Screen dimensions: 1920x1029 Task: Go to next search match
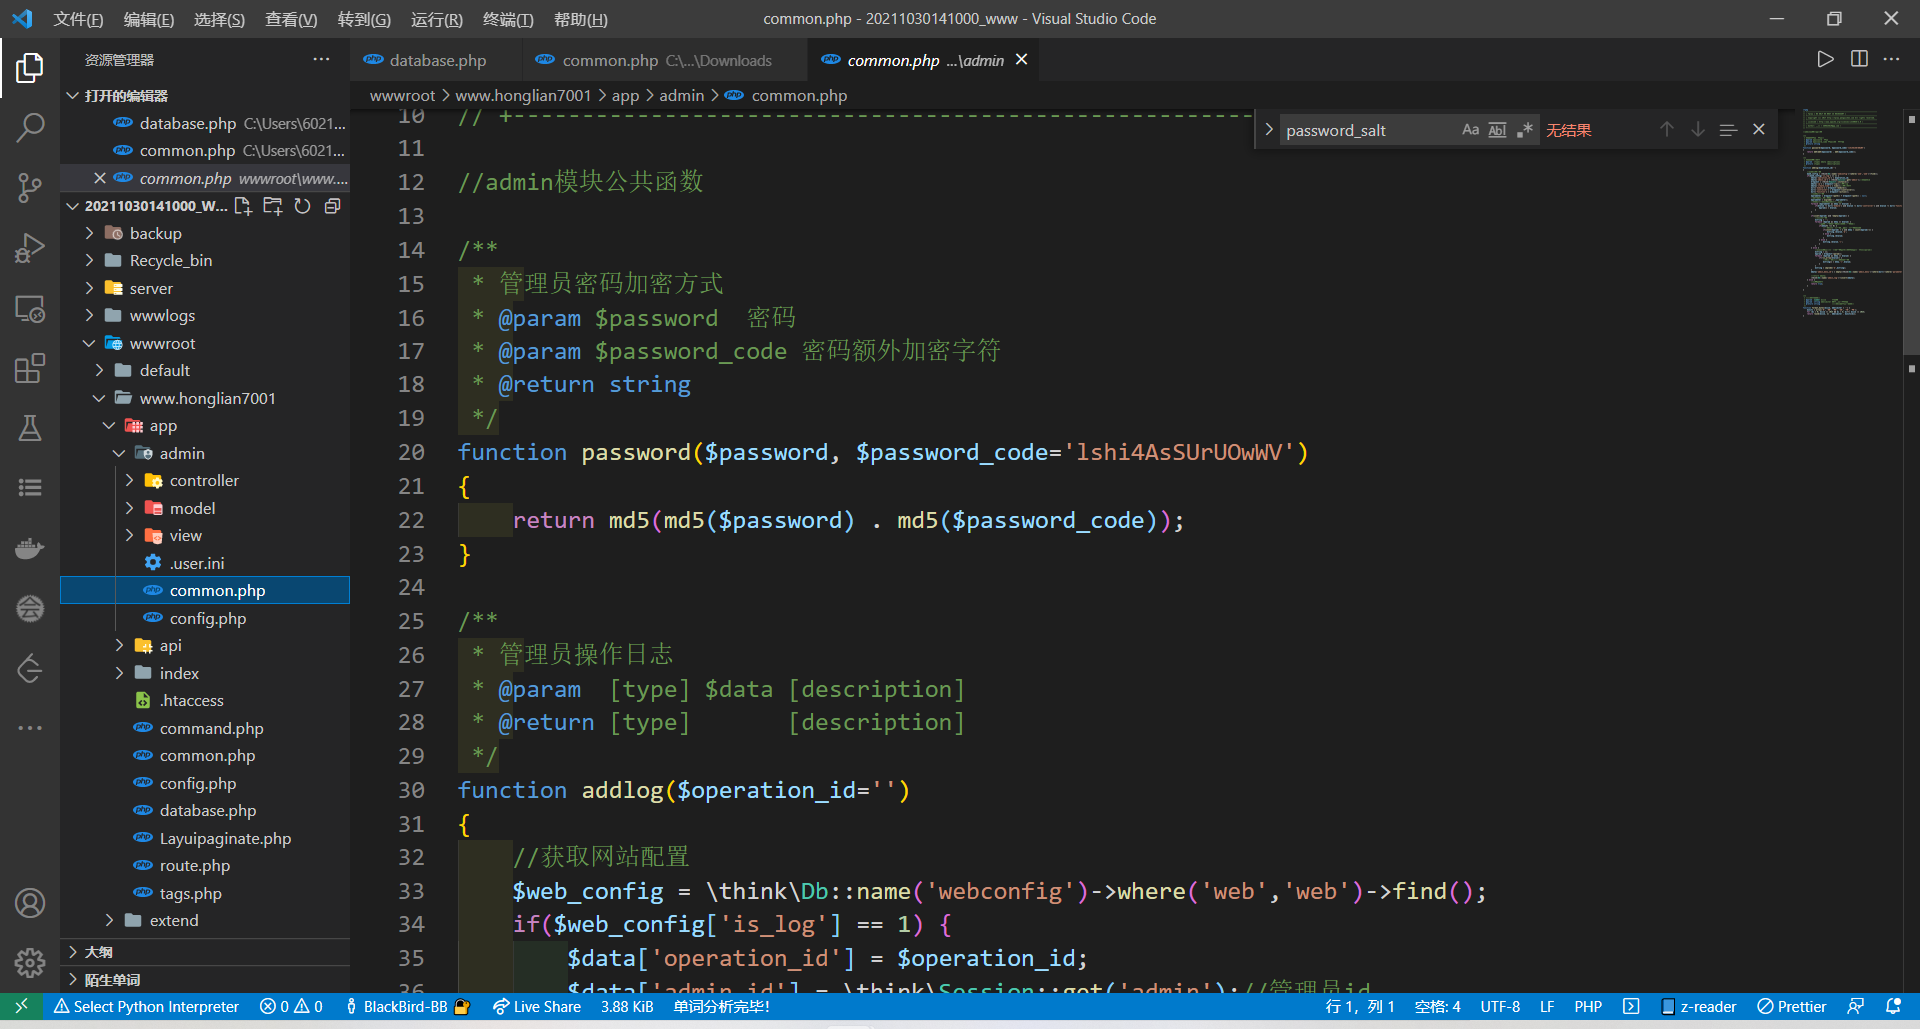[1697, 130]
